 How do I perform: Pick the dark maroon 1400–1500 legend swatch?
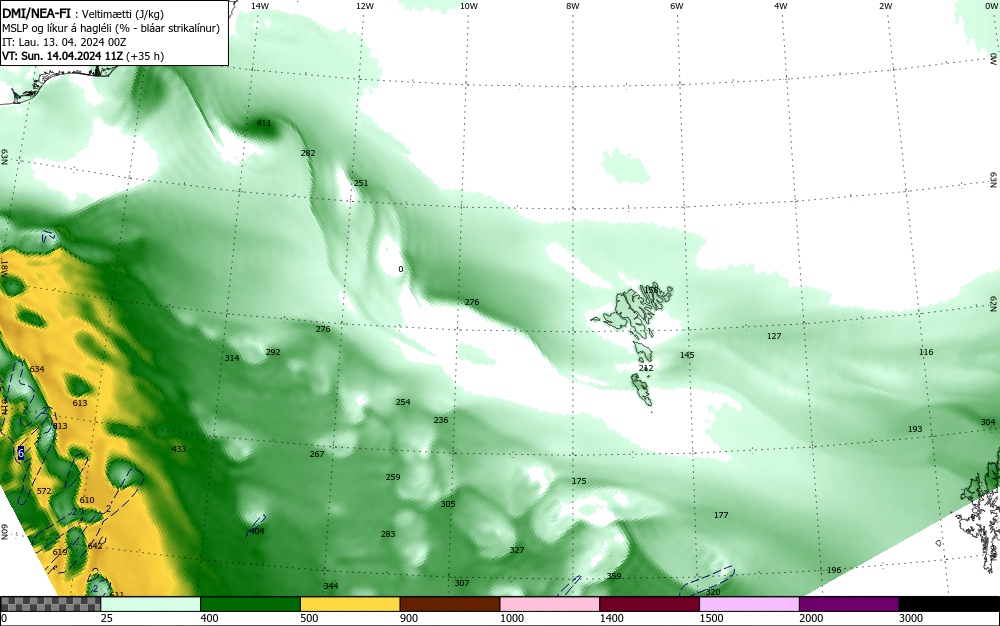(649, 604)
